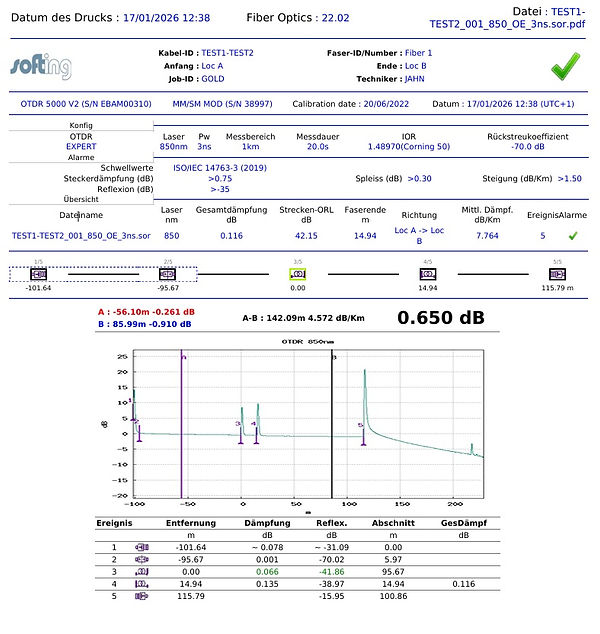Click the small green checkmark in EreignisAlarme
This screenshot has height=634, width=600.
point(573,236)
